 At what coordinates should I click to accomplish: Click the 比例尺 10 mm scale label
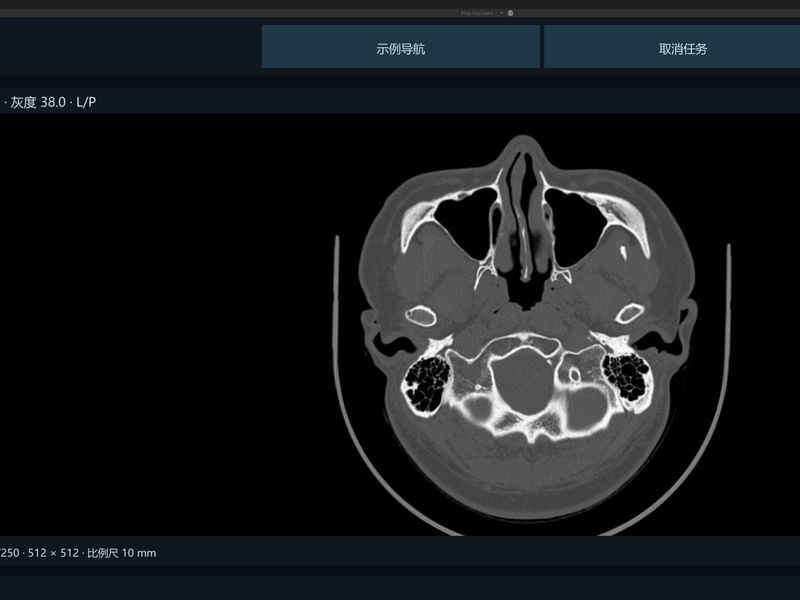121,553
